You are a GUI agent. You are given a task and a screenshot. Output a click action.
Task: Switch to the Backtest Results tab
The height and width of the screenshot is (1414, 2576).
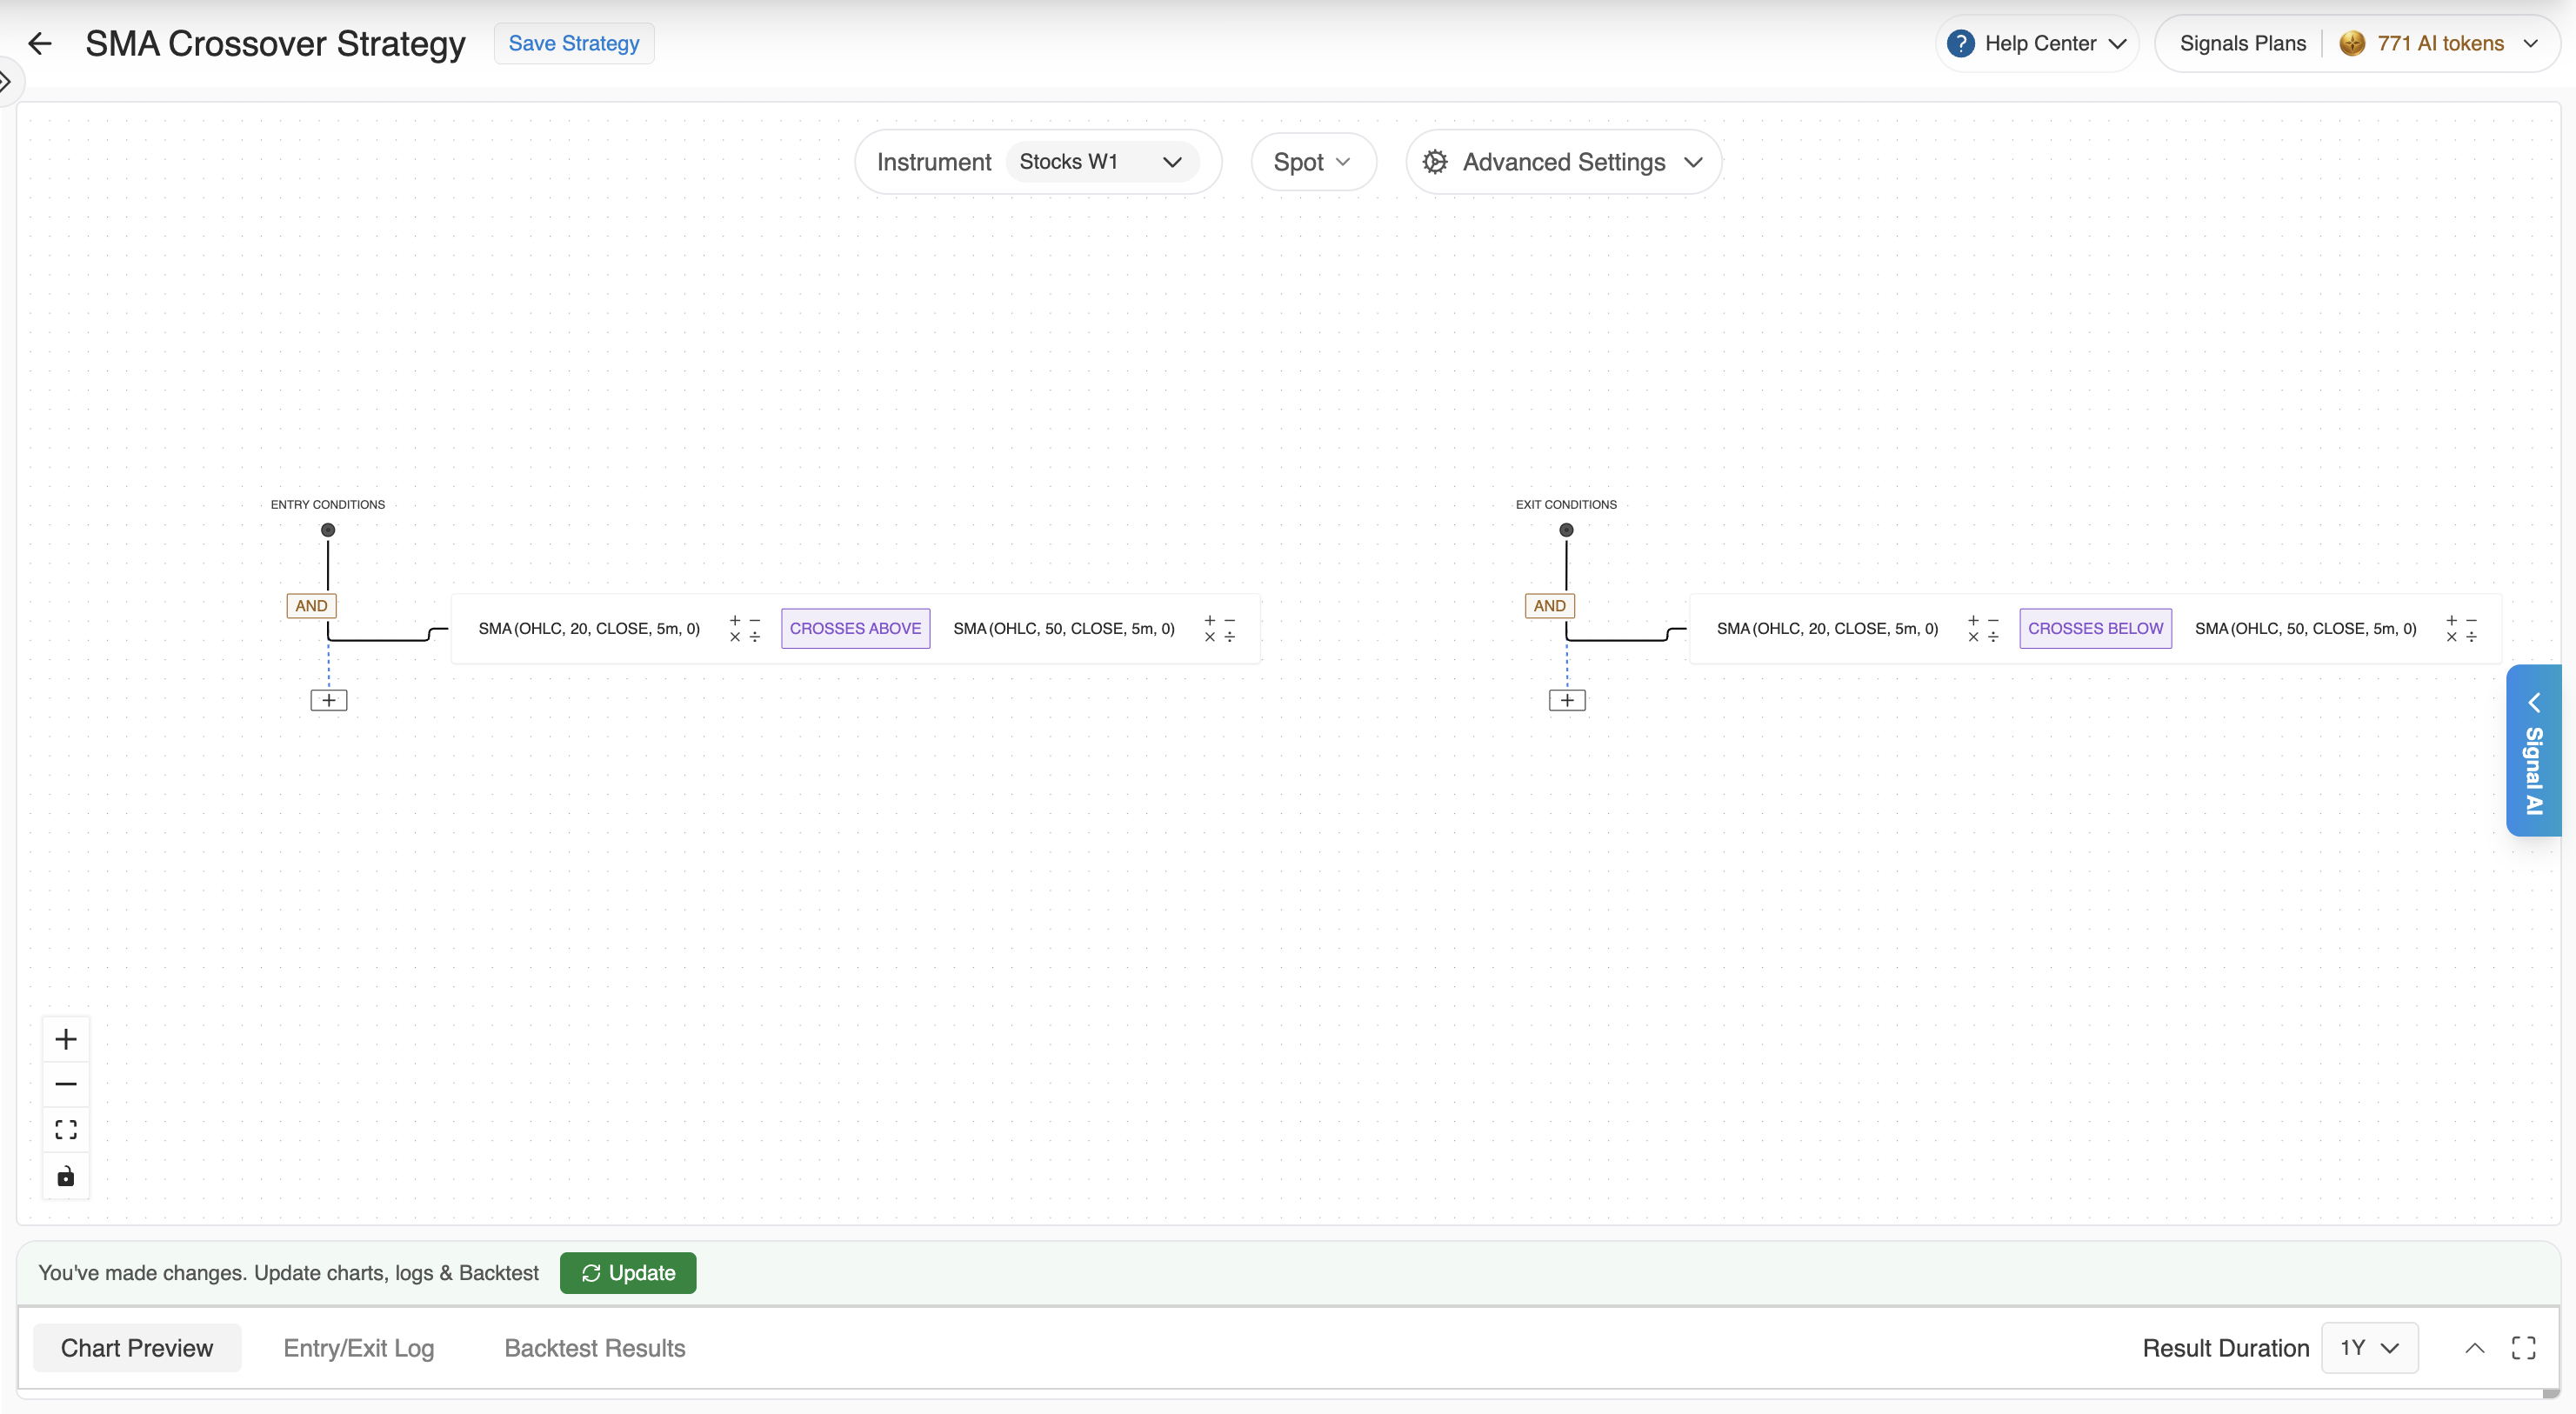(x=595, y=1348)
